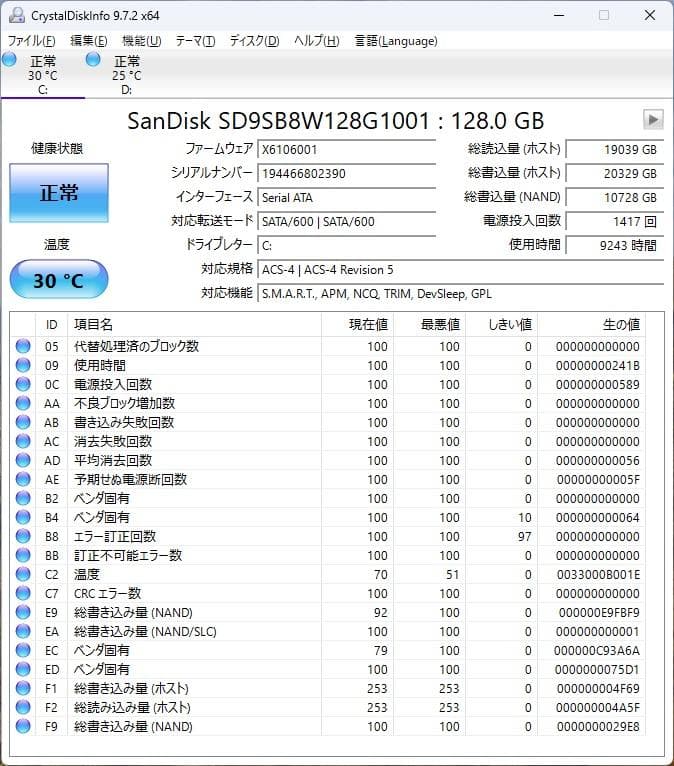Click the next disk arrow button
This screenshot has width=674, height=766.
point(653,119)
